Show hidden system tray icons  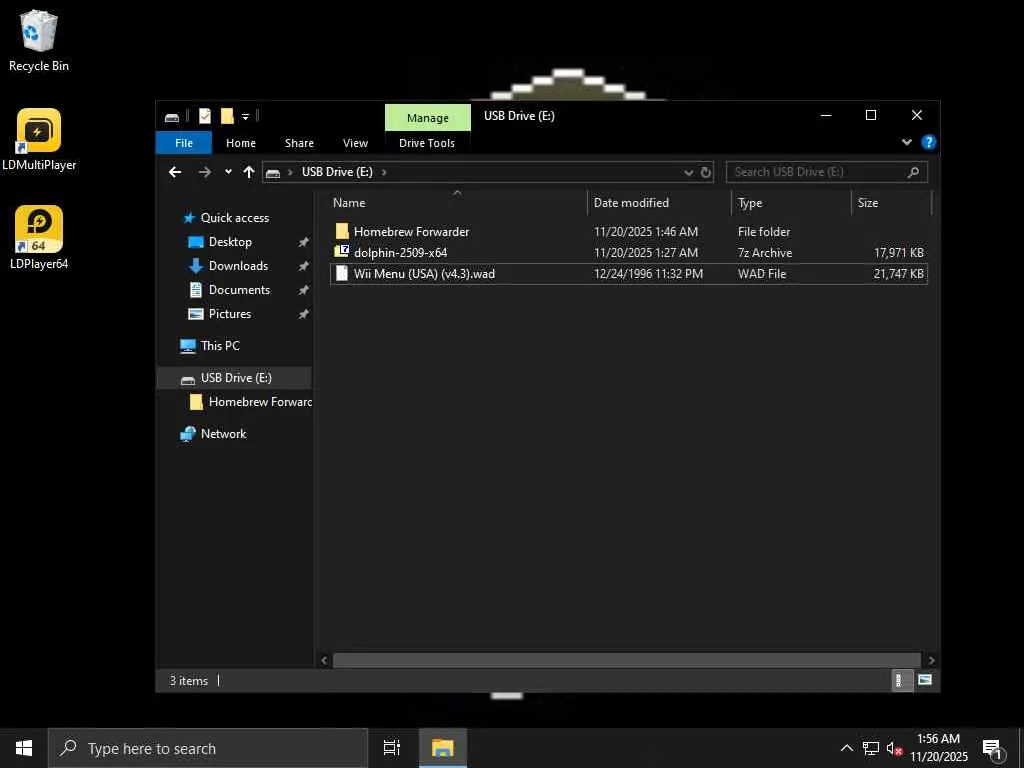846,748
